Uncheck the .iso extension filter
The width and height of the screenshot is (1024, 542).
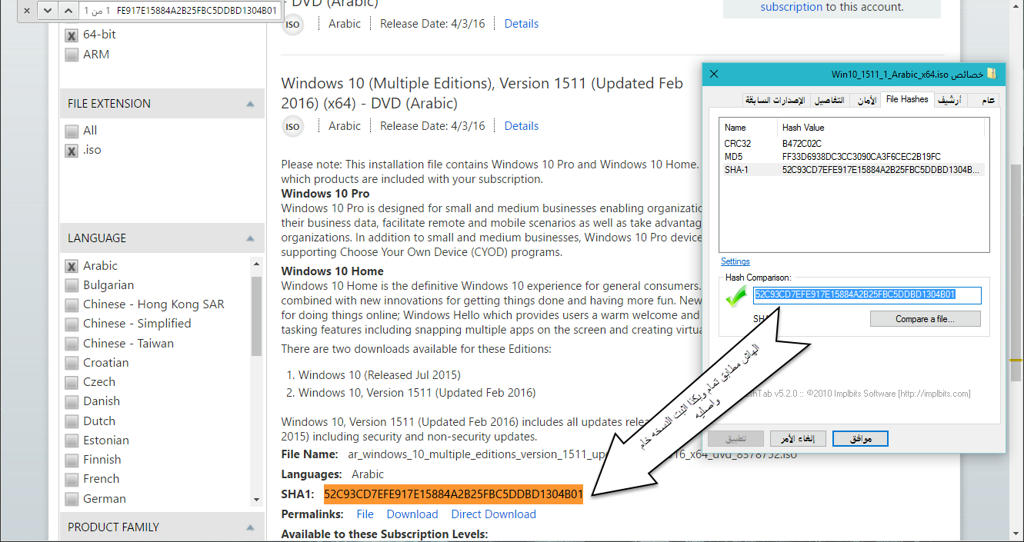(x=72, y=151)
